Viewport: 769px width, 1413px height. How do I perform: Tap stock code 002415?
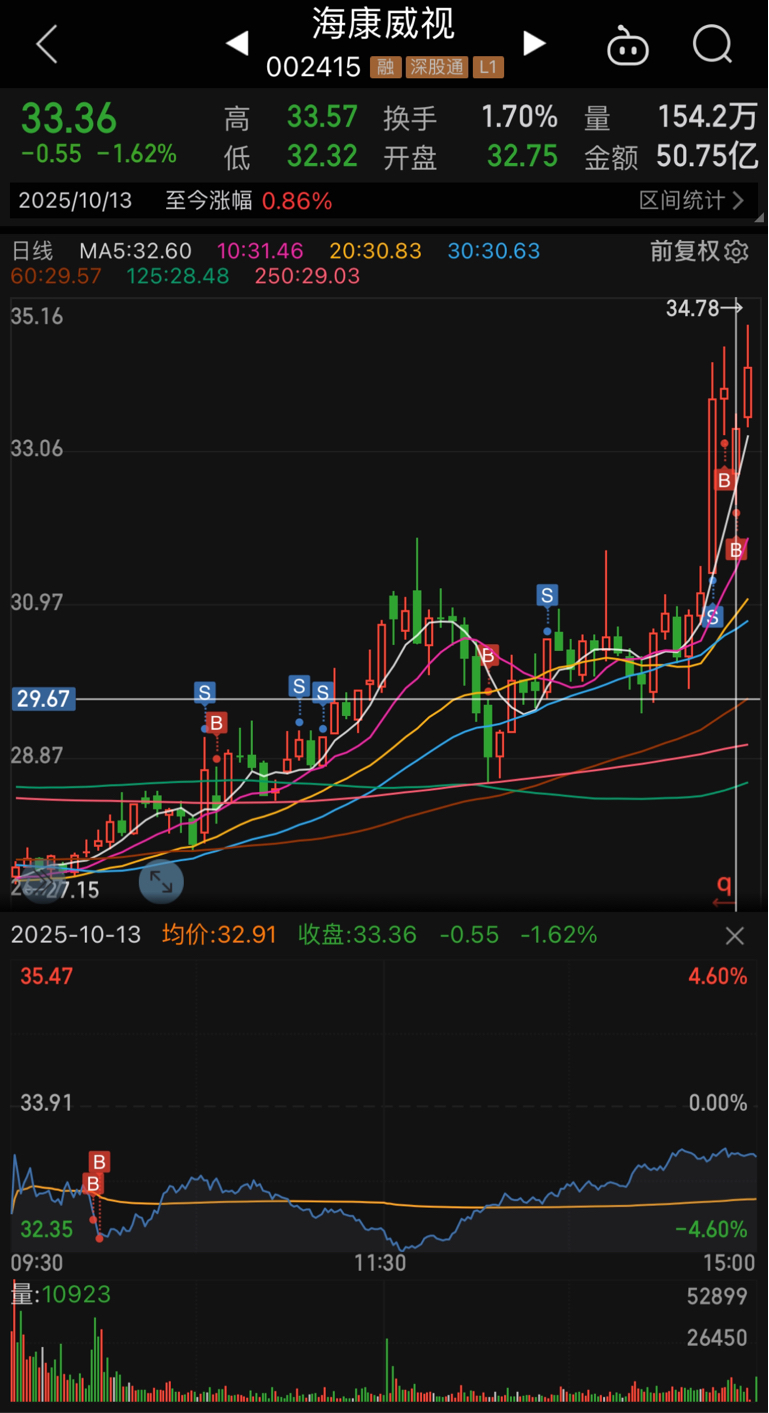click(313, 68)
